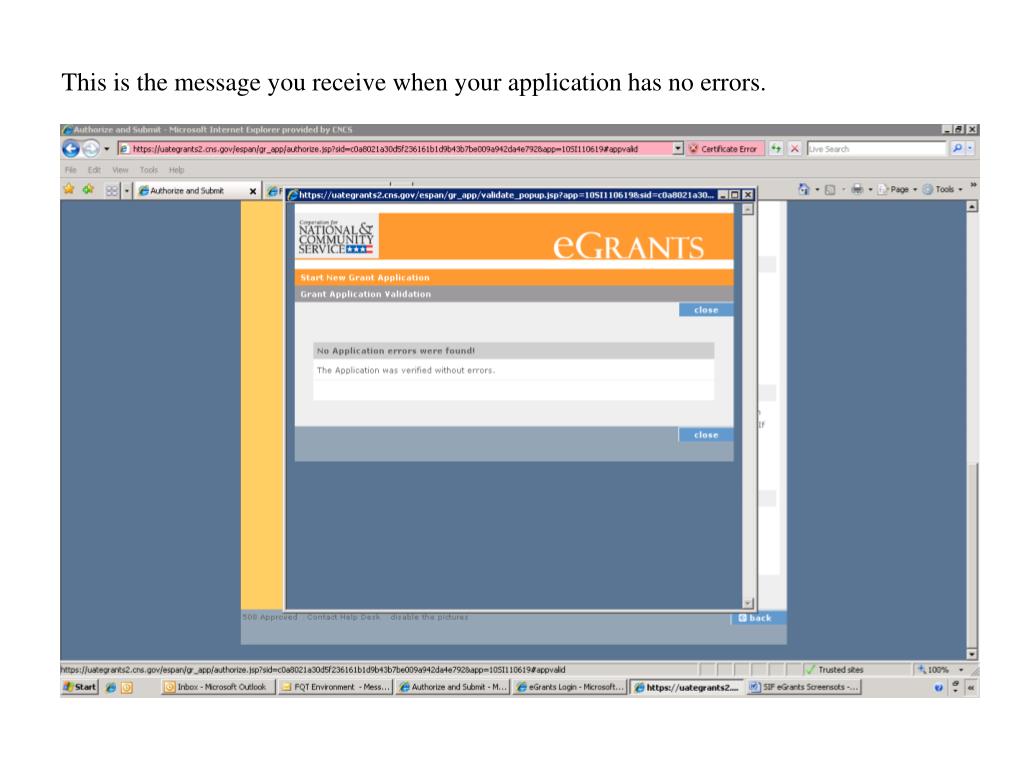Click the Live Search magnifier icon

(x=957, y=149)
